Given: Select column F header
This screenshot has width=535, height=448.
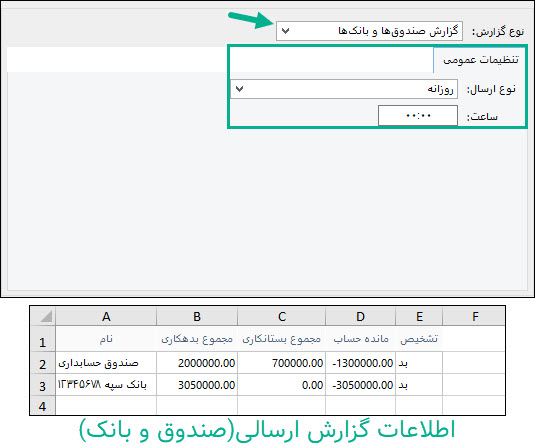Looking at the screenshot, I should (x=474, y=316).
